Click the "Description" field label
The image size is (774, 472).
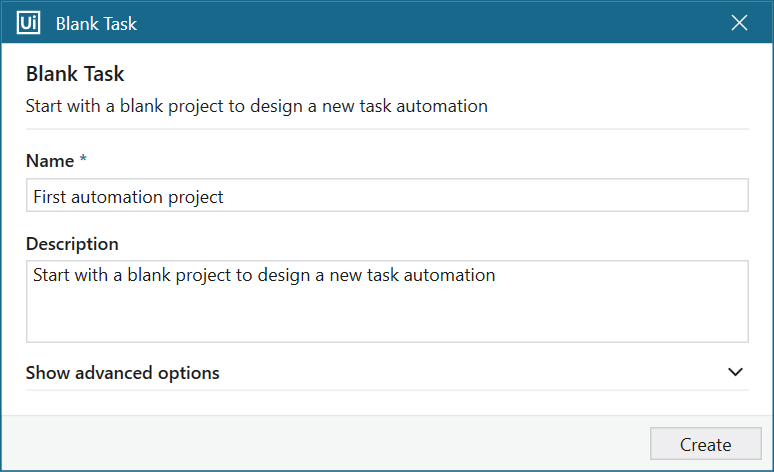click(72, 244)
